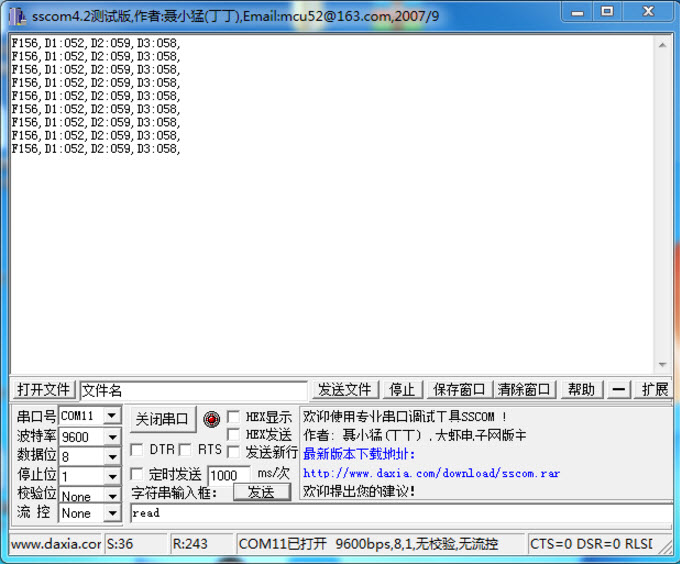Open the 停止位 stop bits dropdown
Image resolution: width=680 pixels, height=564 pixels.
pyautogui.click(x=112, y=476)
